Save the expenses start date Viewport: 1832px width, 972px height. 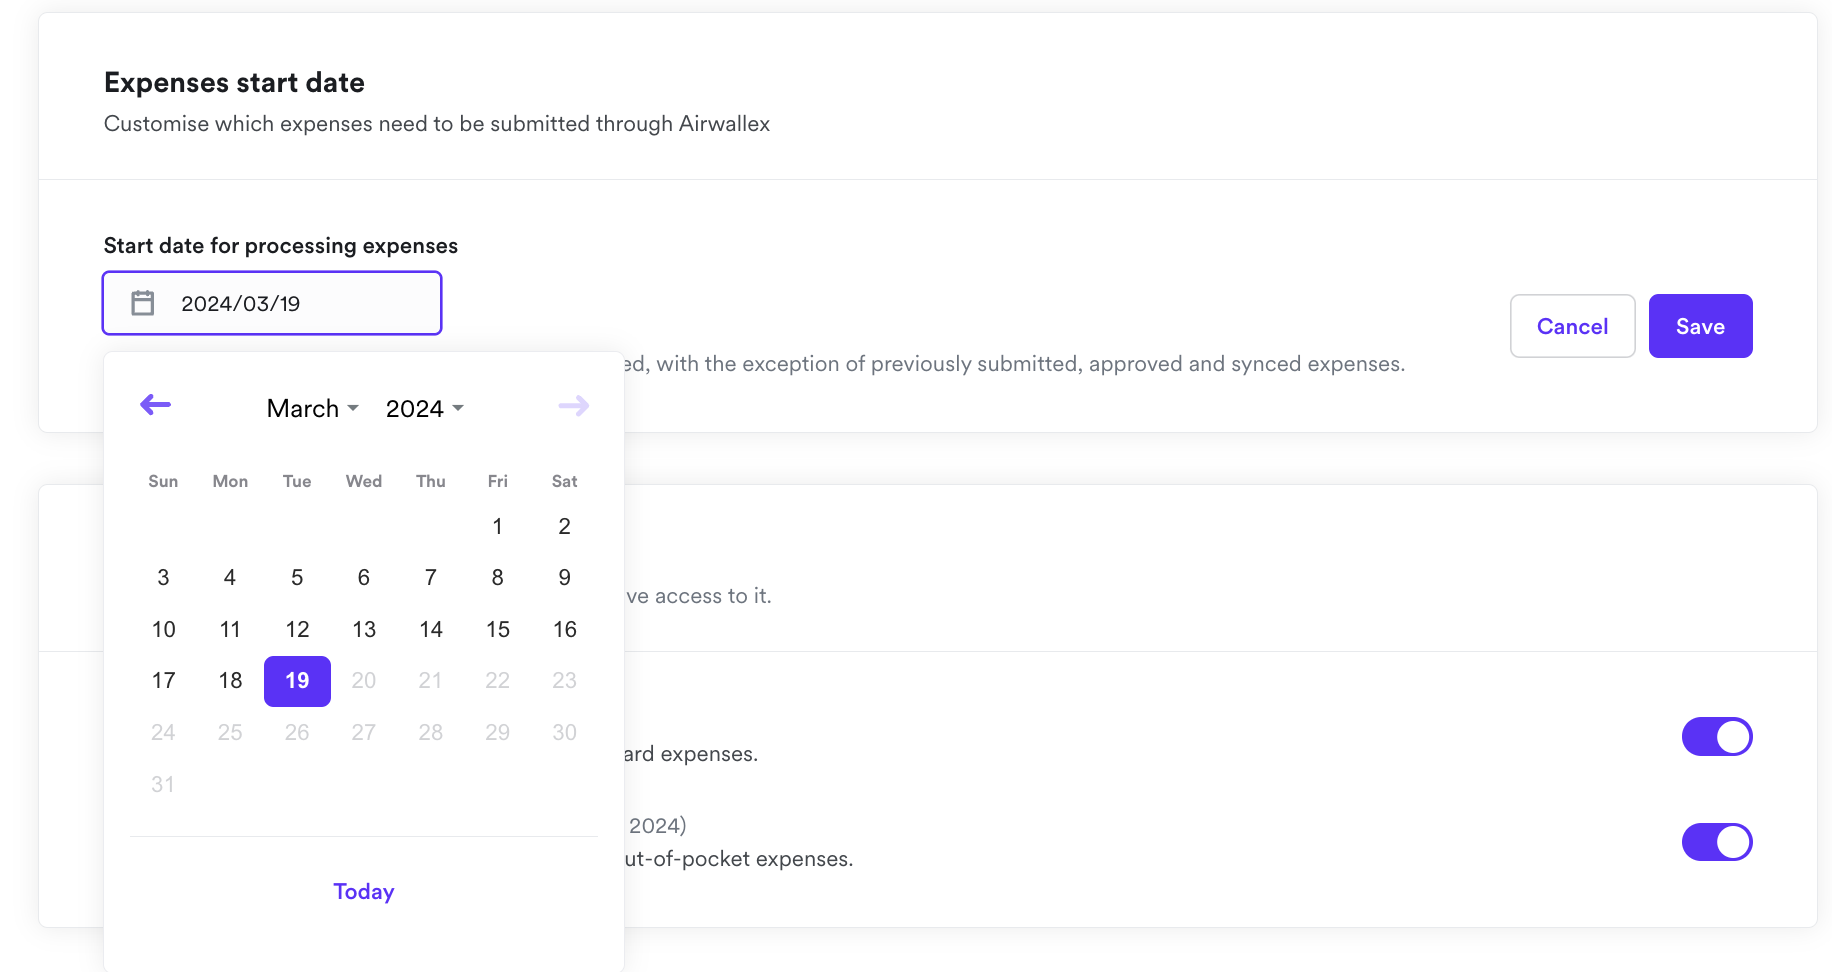point(1700,326)
